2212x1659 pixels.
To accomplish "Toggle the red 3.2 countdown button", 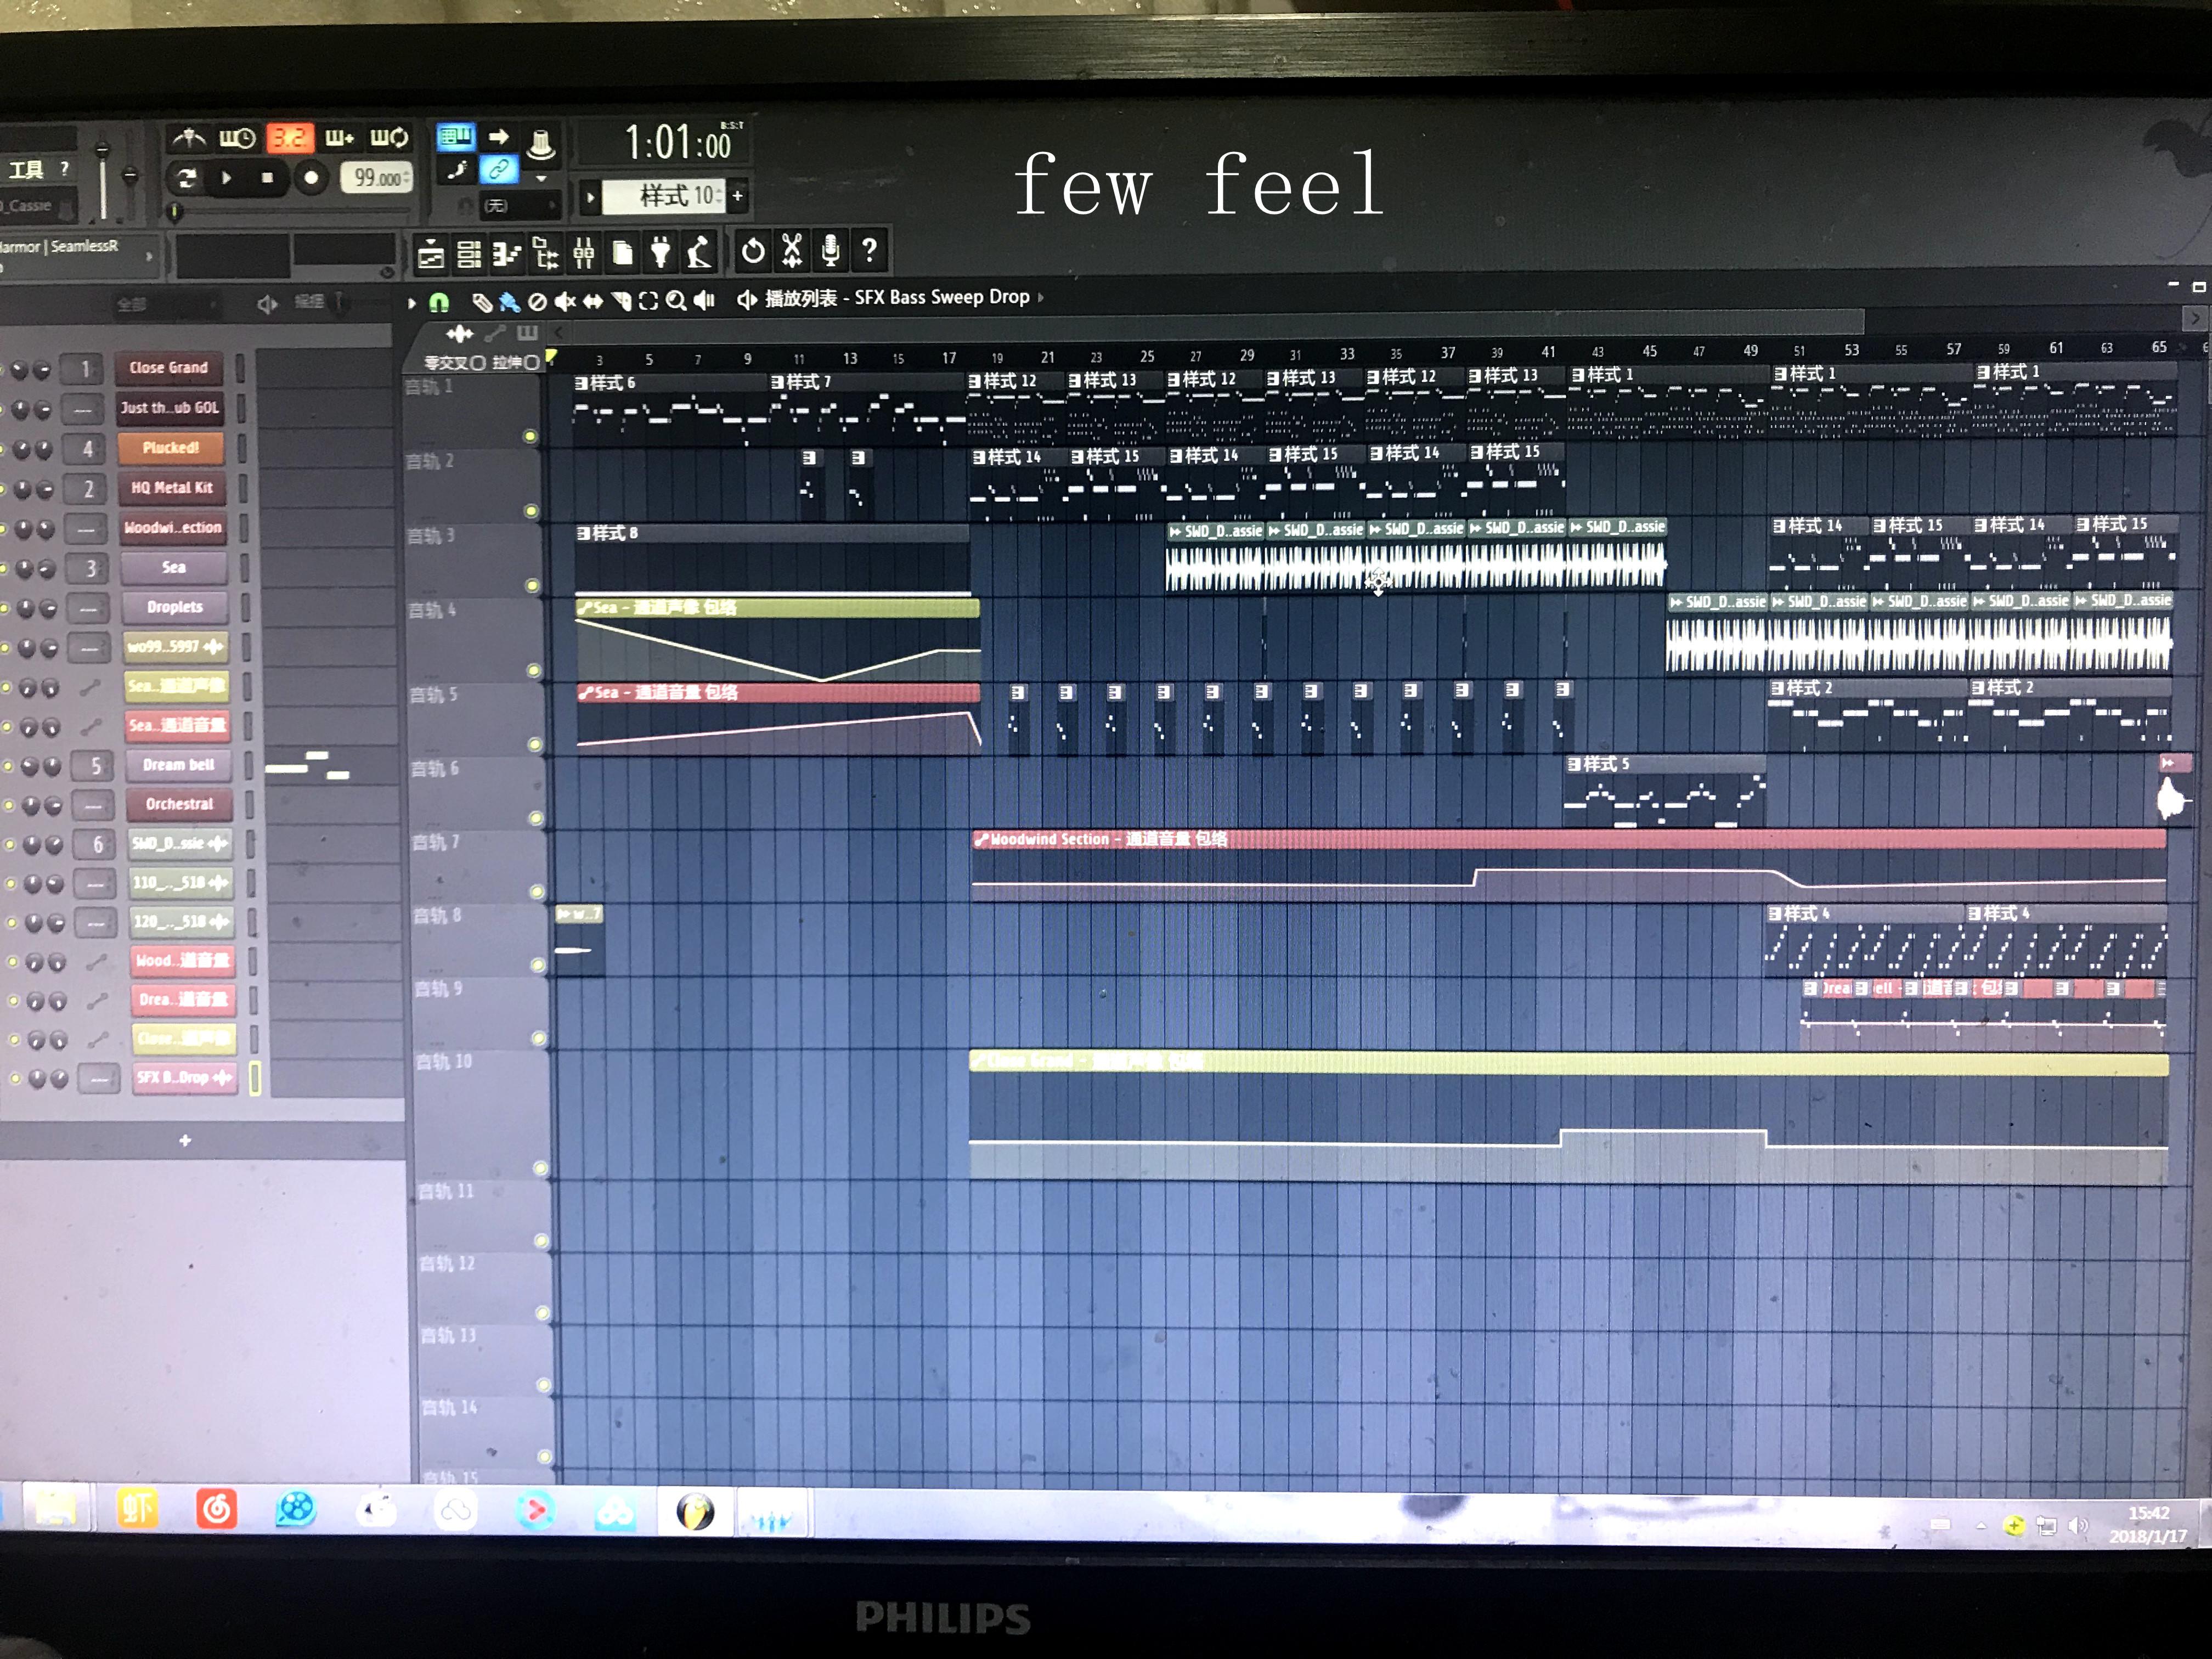I will click(290, 138).
